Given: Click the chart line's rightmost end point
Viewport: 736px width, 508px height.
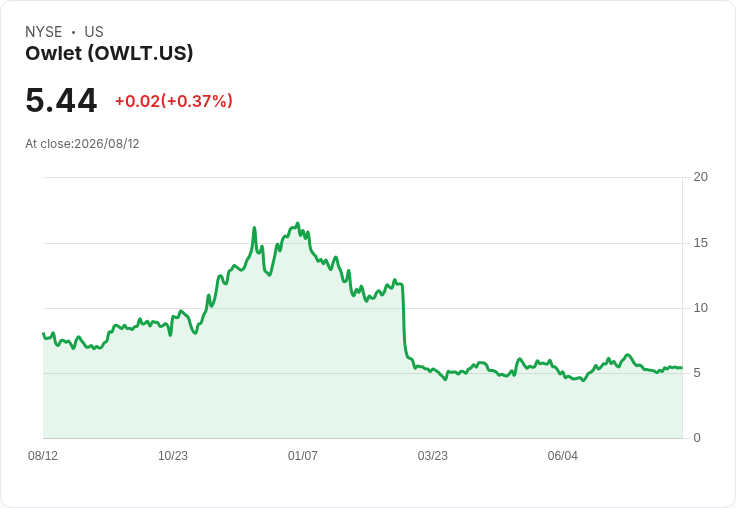Looking at the screenshot, I should (682, 368).
